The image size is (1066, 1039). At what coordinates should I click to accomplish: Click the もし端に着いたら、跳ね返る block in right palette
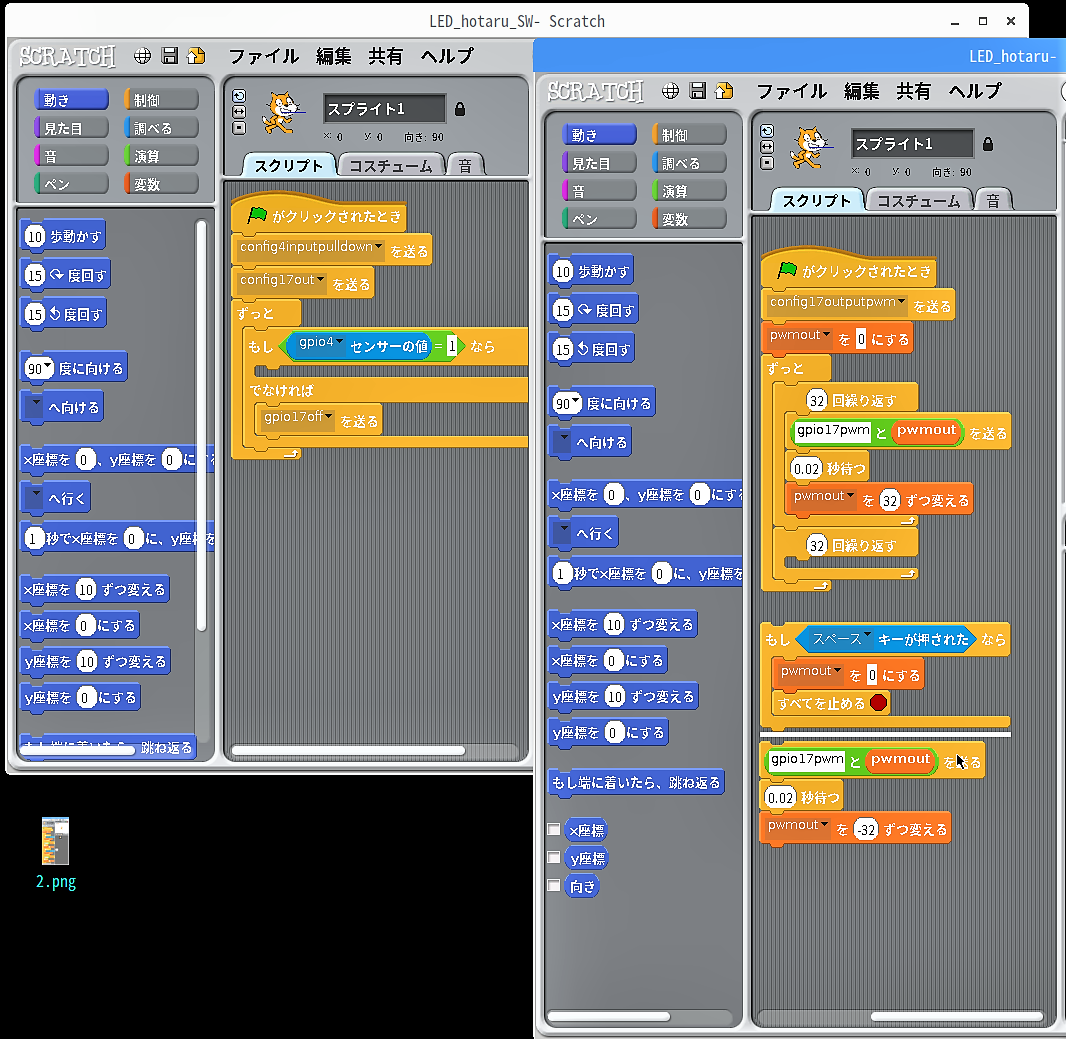pyautogui.click(x=636, y=782)
